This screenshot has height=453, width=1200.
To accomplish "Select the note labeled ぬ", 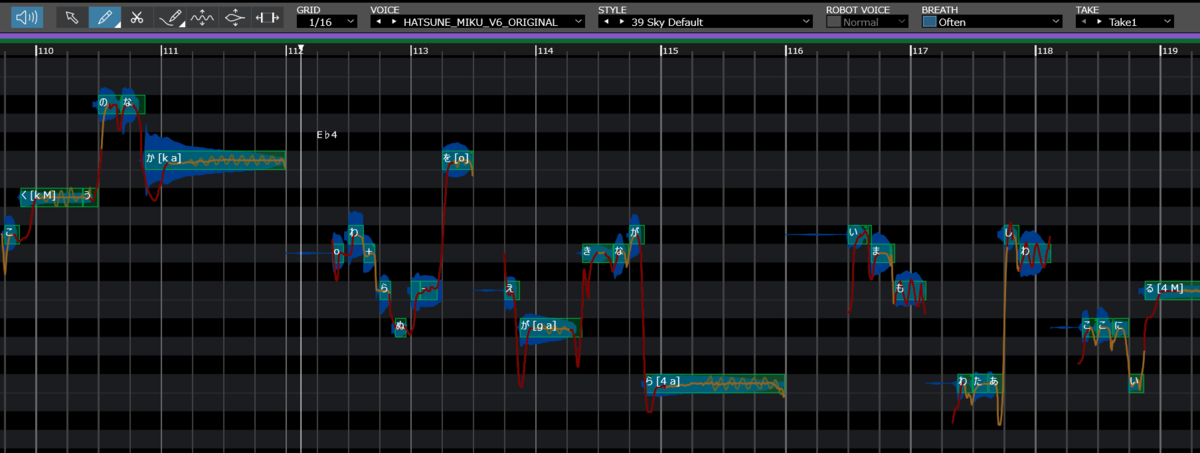I will (401, 327).
